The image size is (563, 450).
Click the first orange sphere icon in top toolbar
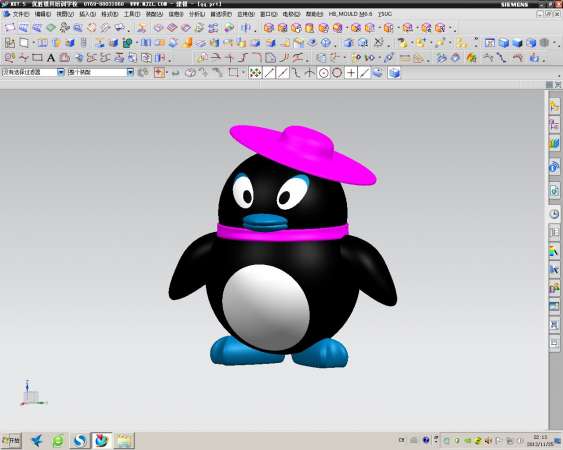269,28
